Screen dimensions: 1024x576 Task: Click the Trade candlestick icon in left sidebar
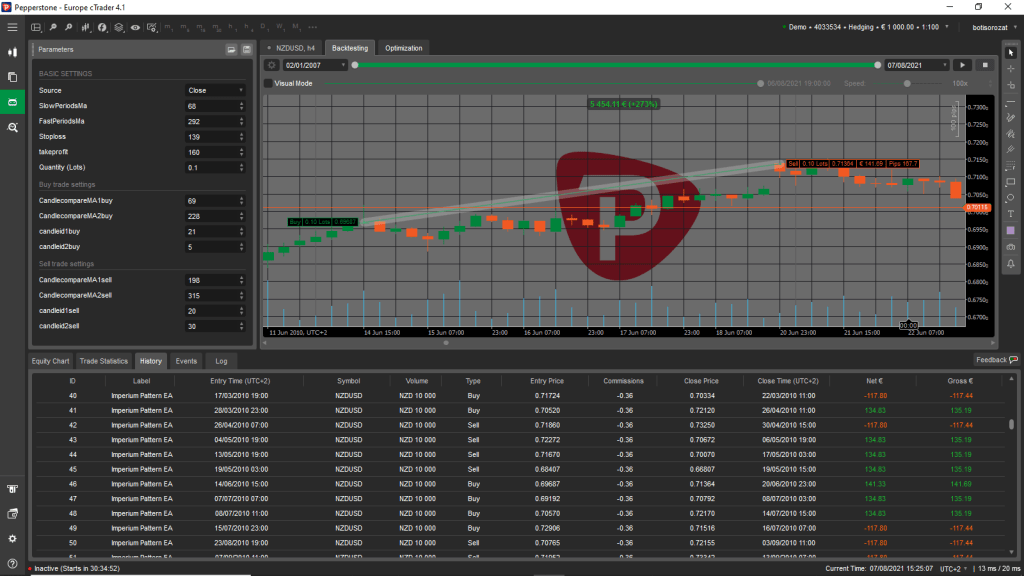[x=12, y=51]
